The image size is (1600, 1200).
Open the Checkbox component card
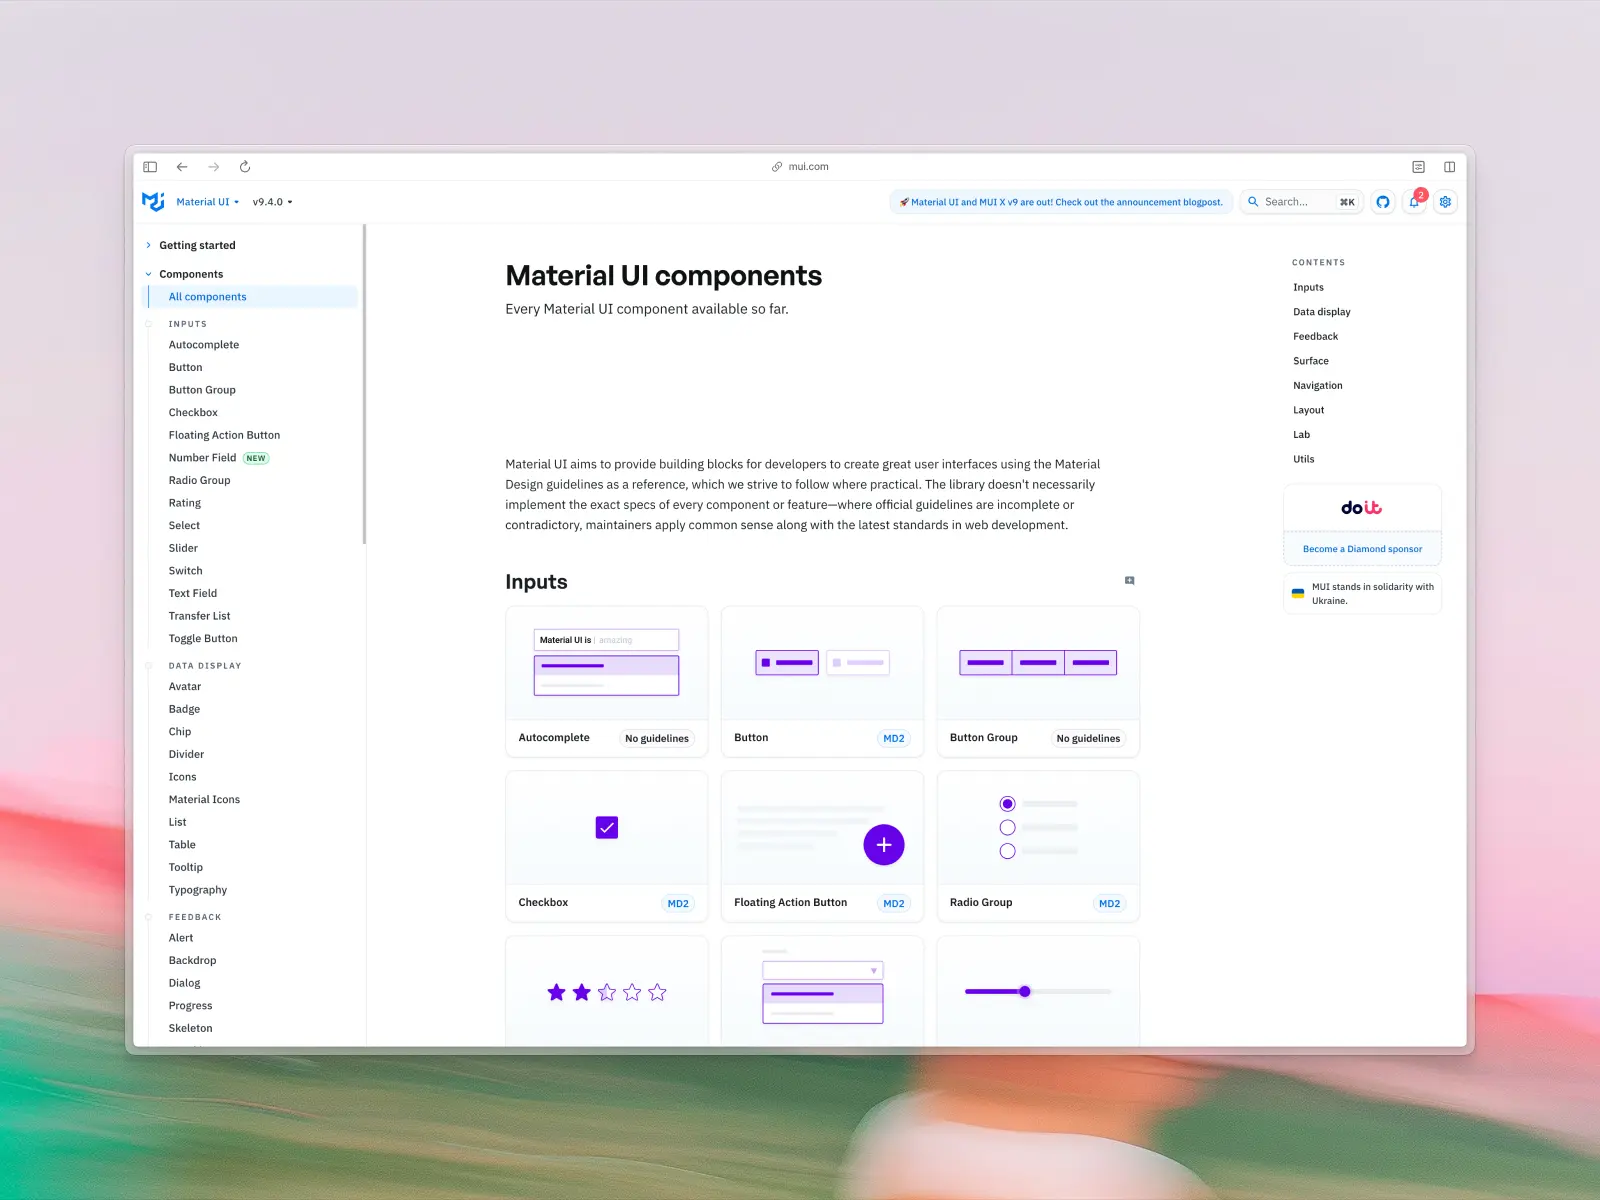(x=607, y=847)
